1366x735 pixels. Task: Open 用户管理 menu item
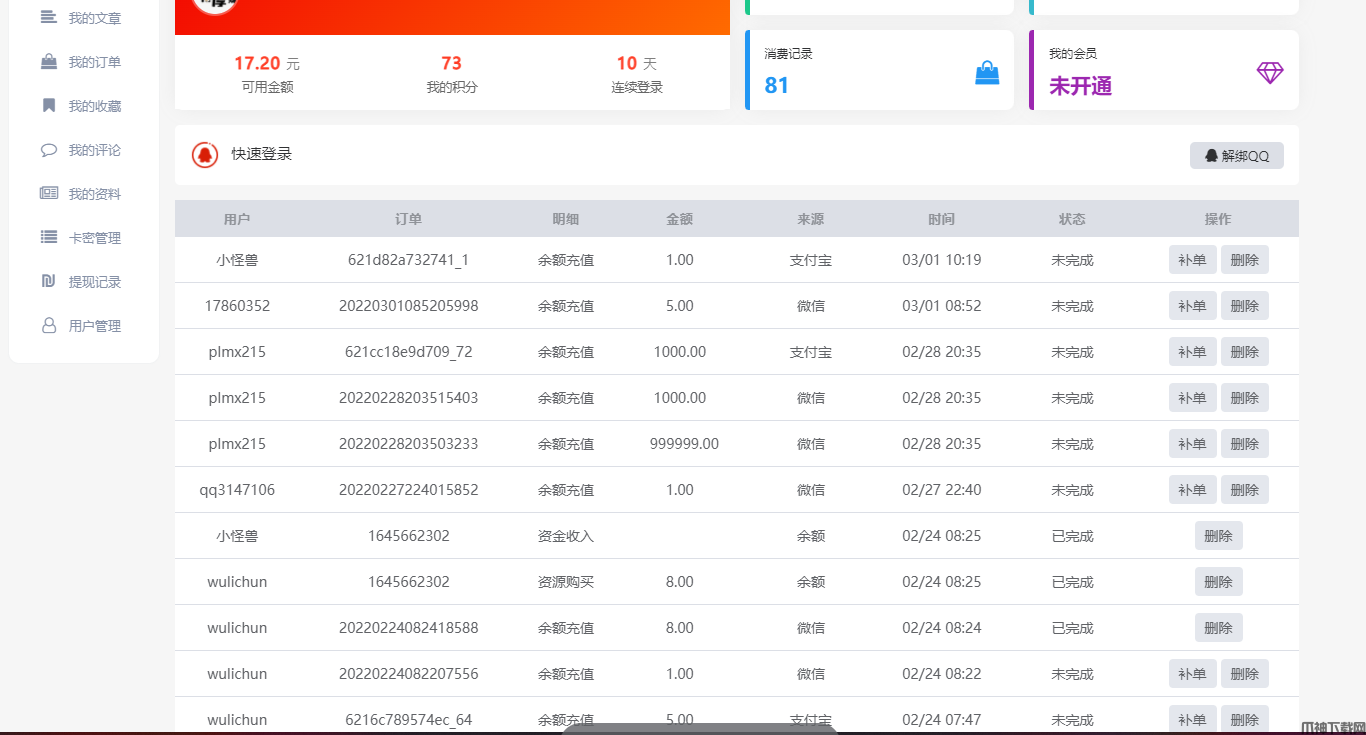[x=94, y=326]
